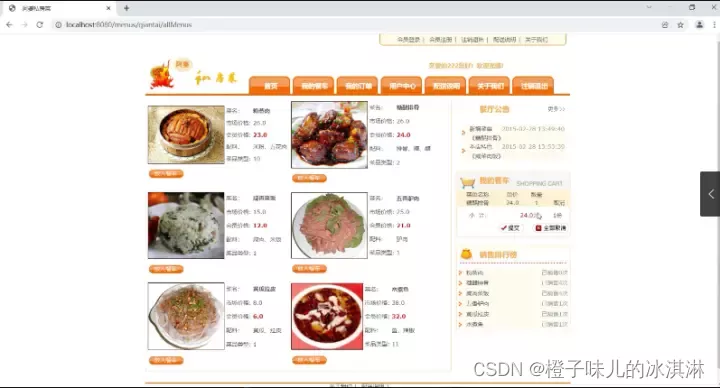Click 关于我们 link in top bar

coord(536,40)
